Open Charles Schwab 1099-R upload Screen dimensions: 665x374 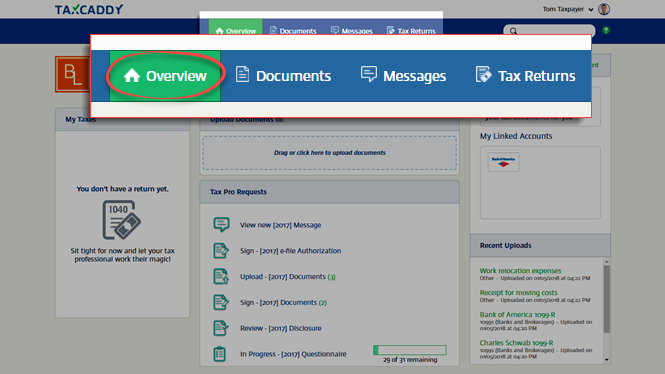pyautogui.click(x=516, y=343)
